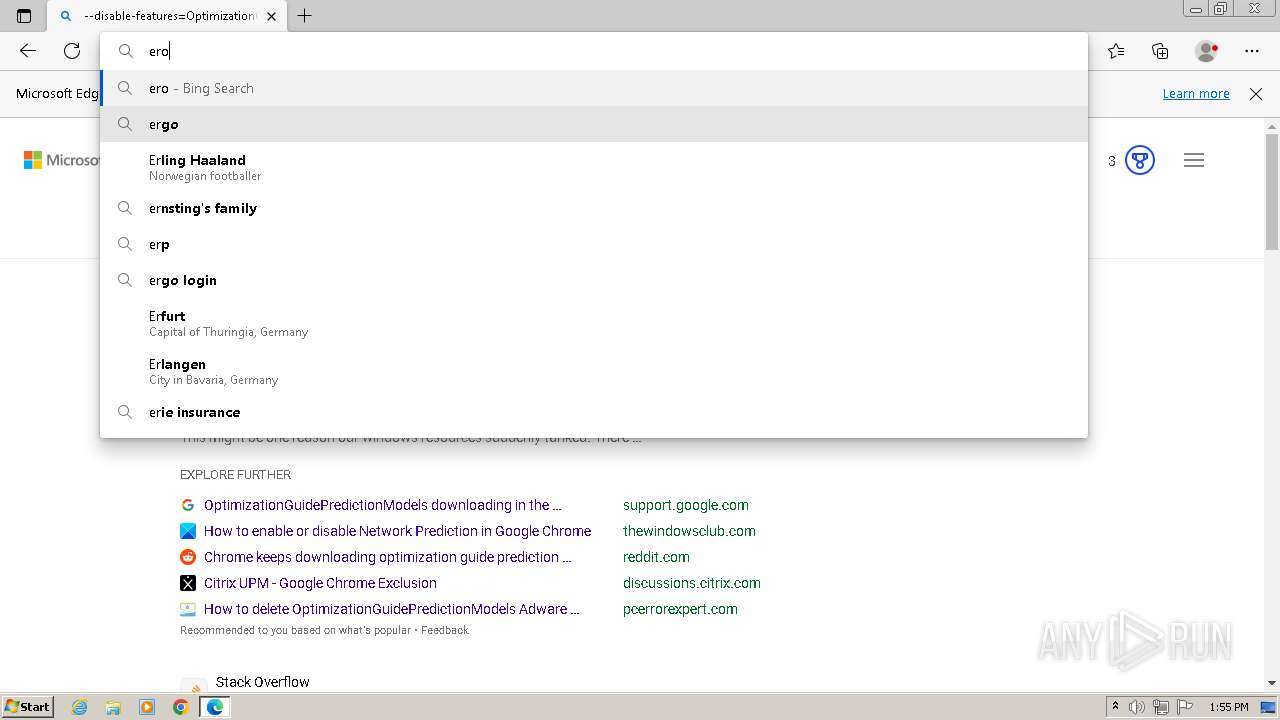Viewport: 1280px width, 720px height.
Task: Refresh the page
Action: (72, 51)
